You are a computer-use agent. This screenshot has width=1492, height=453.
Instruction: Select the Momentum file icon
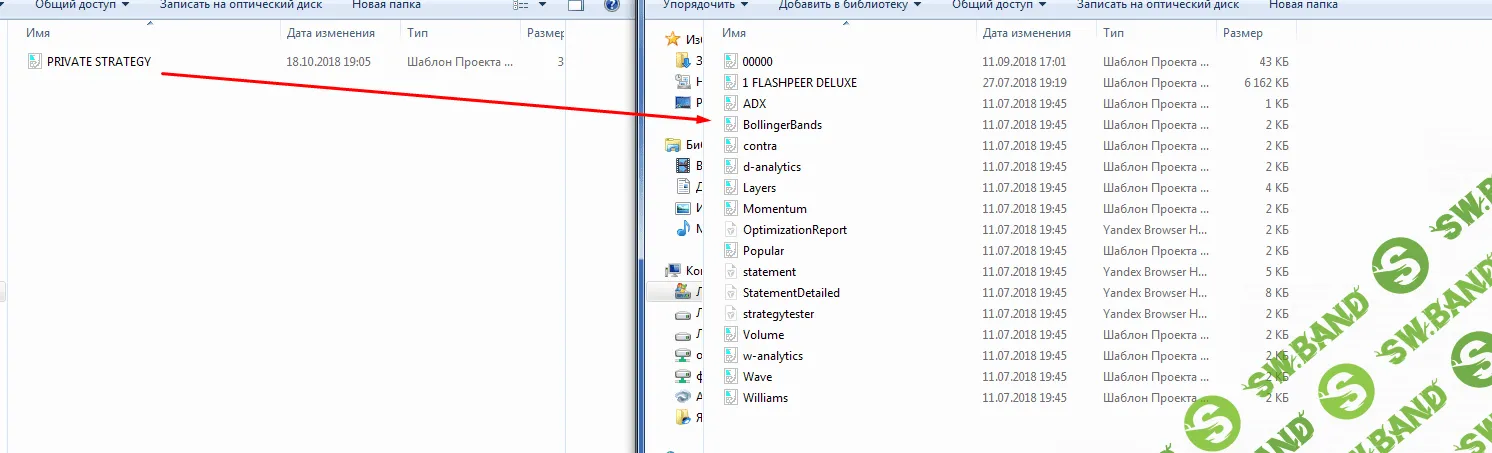point(730,209)
